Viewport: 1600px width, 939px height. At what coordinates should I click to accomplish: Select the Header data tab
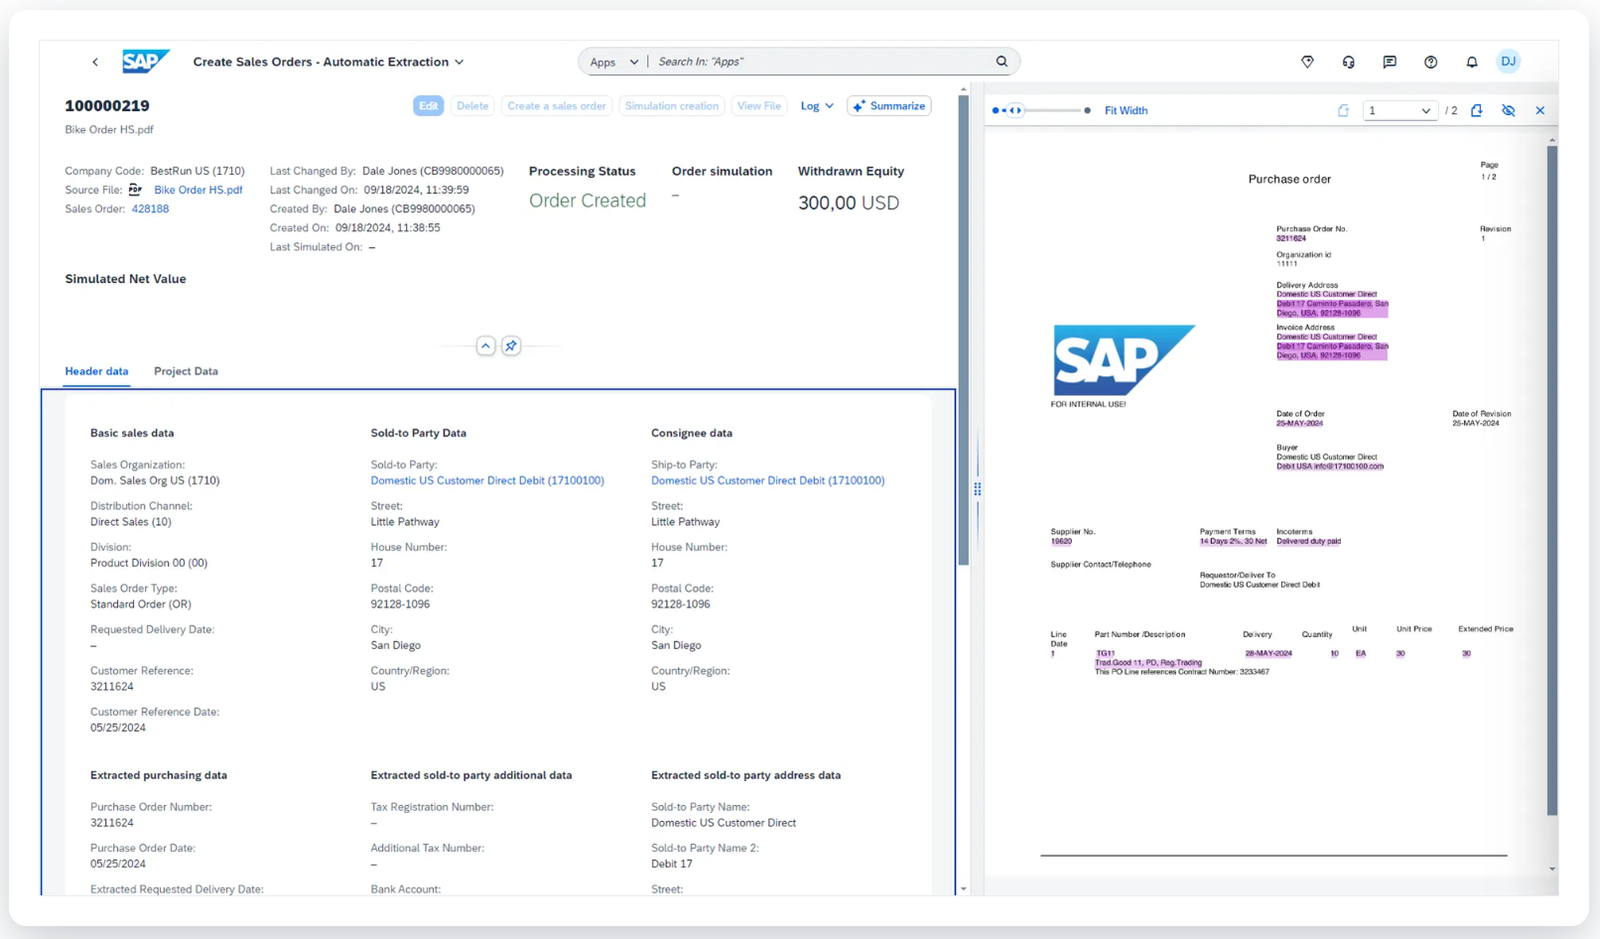point(96,371)
